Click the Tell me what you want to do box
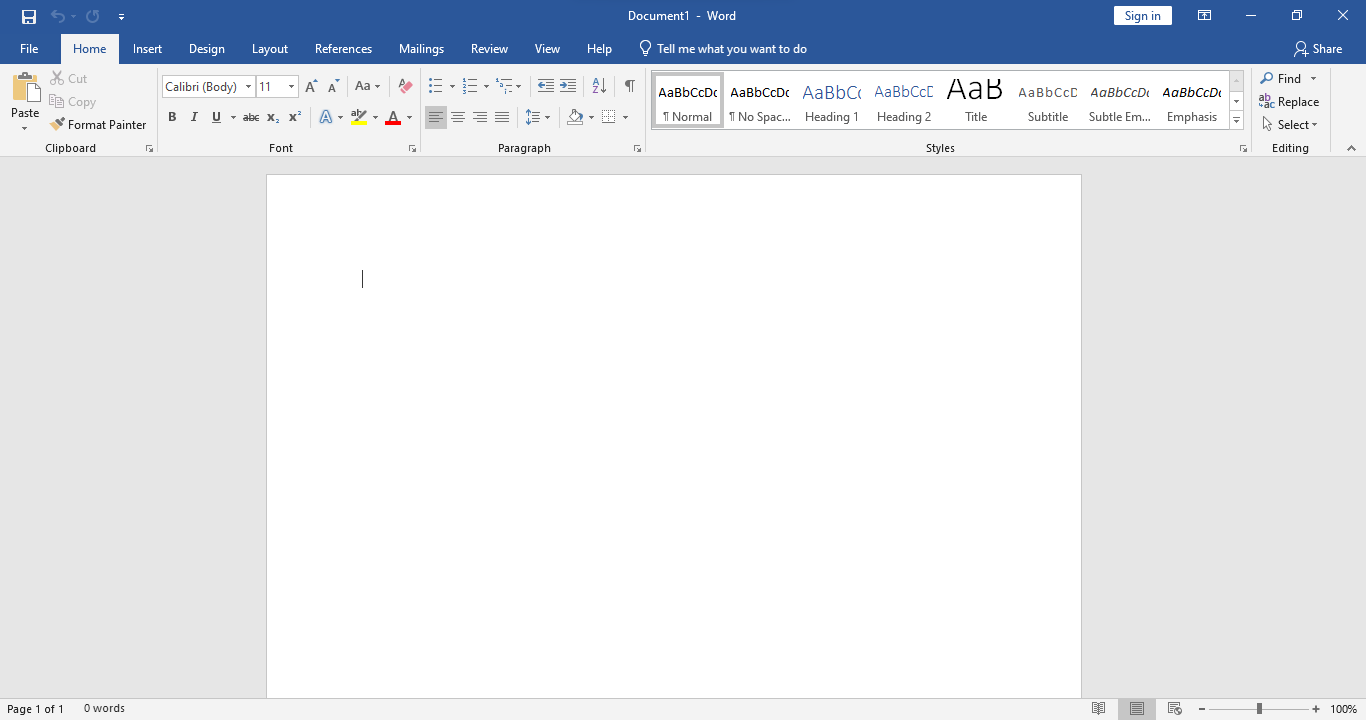Screen dimensions: 1366x720 pyautogui.click(x=731, y=49)
